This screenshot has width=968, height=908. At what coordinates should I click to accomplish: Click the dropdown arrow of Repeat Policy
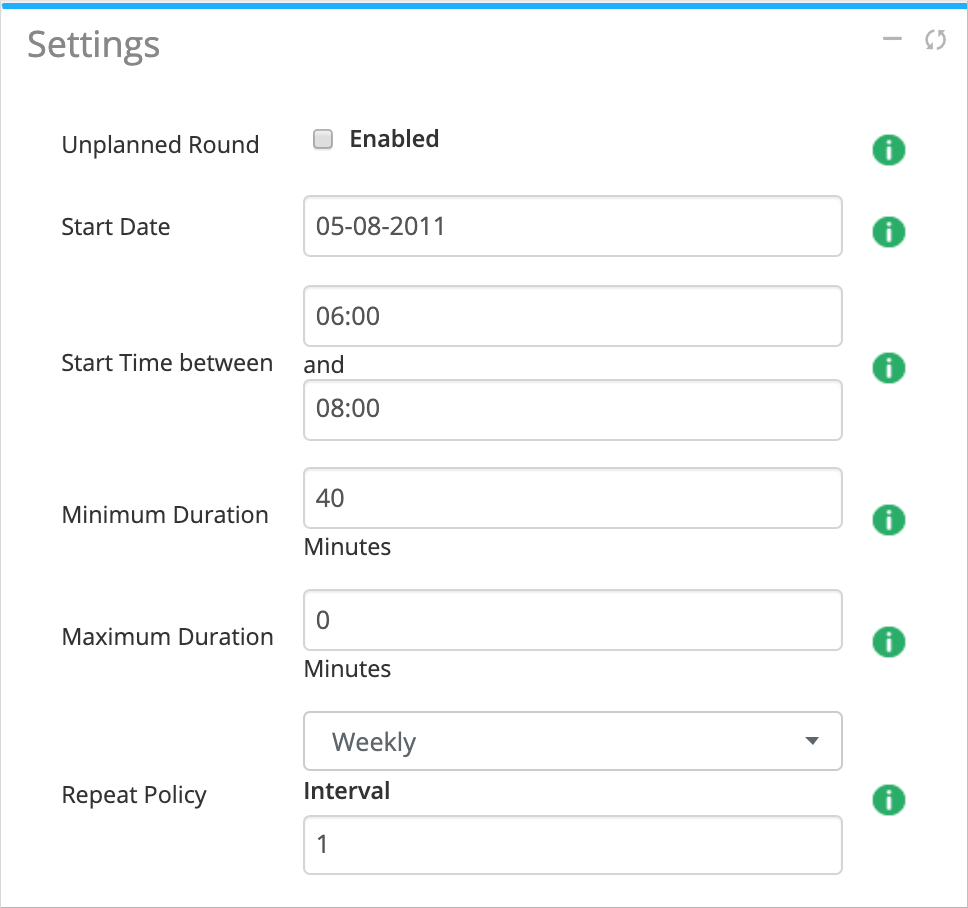[x=812, y=742]
